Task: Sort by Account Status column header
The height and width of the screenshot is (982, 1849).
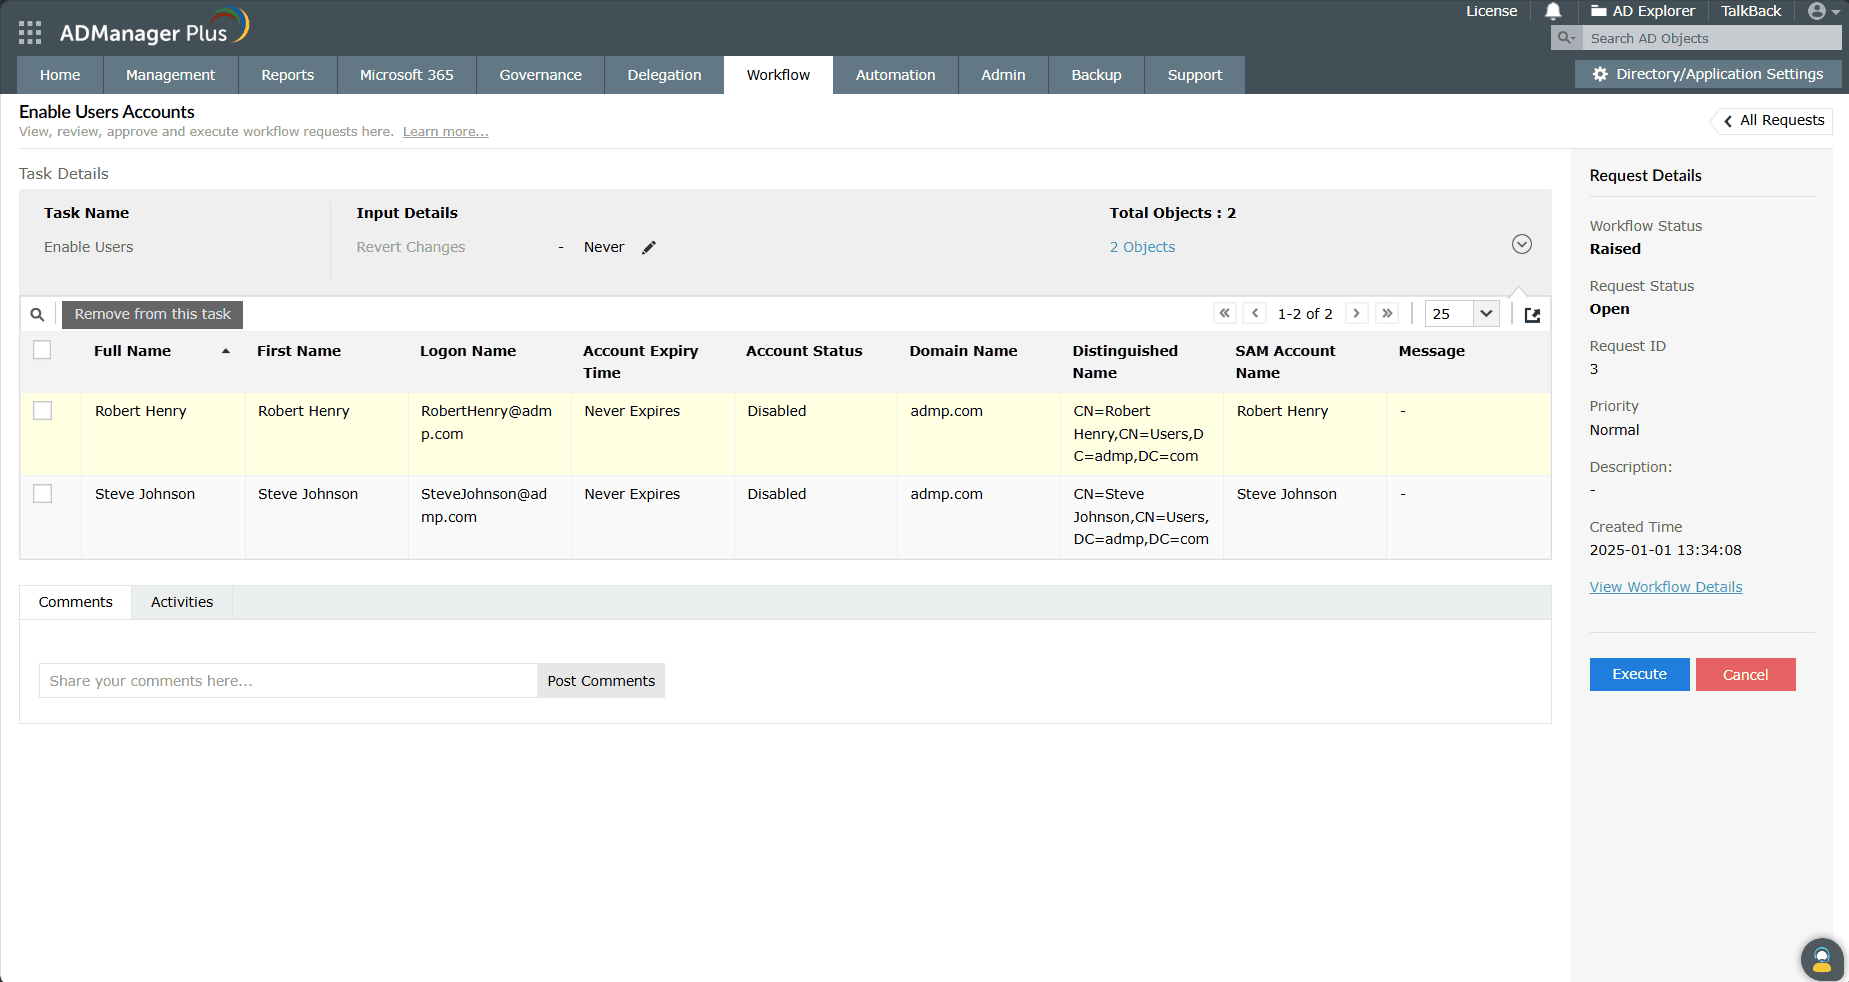Action: tap(804, 351)
